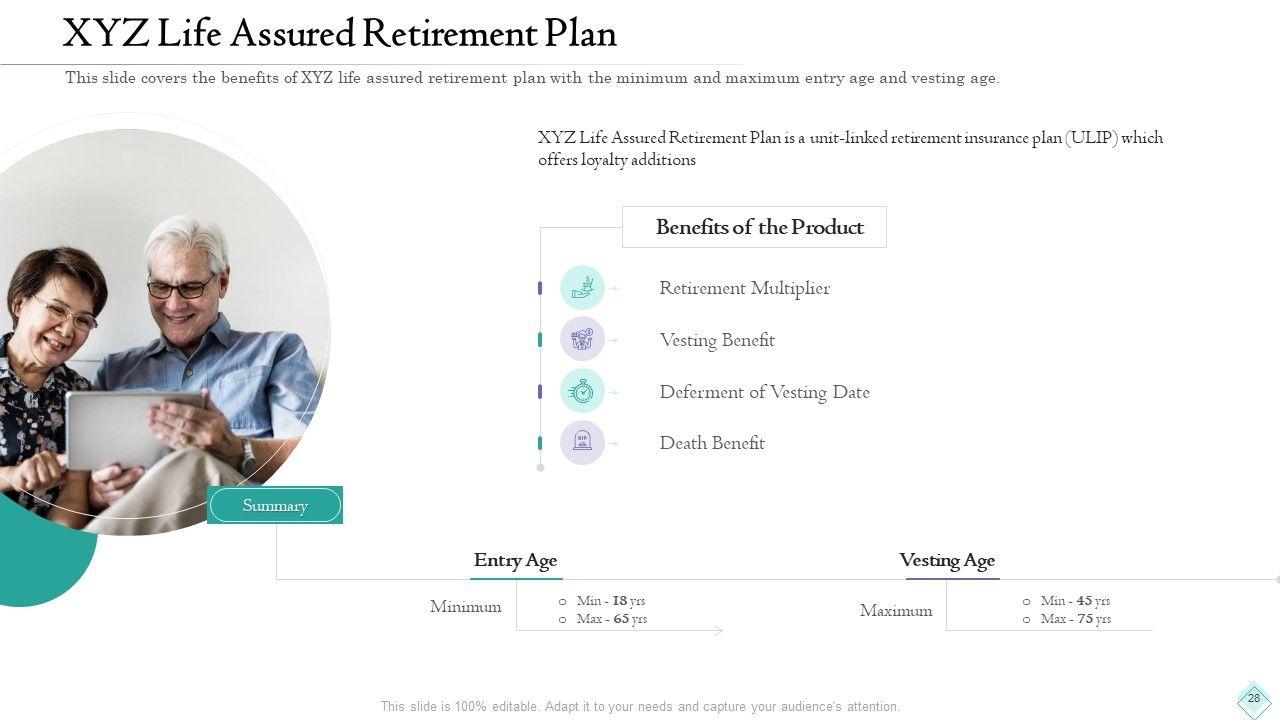This screenshot has height=720, width=1280.
Task: Click the hand-with-money Retirement Multiplier icon
Action: click(582, 288)
